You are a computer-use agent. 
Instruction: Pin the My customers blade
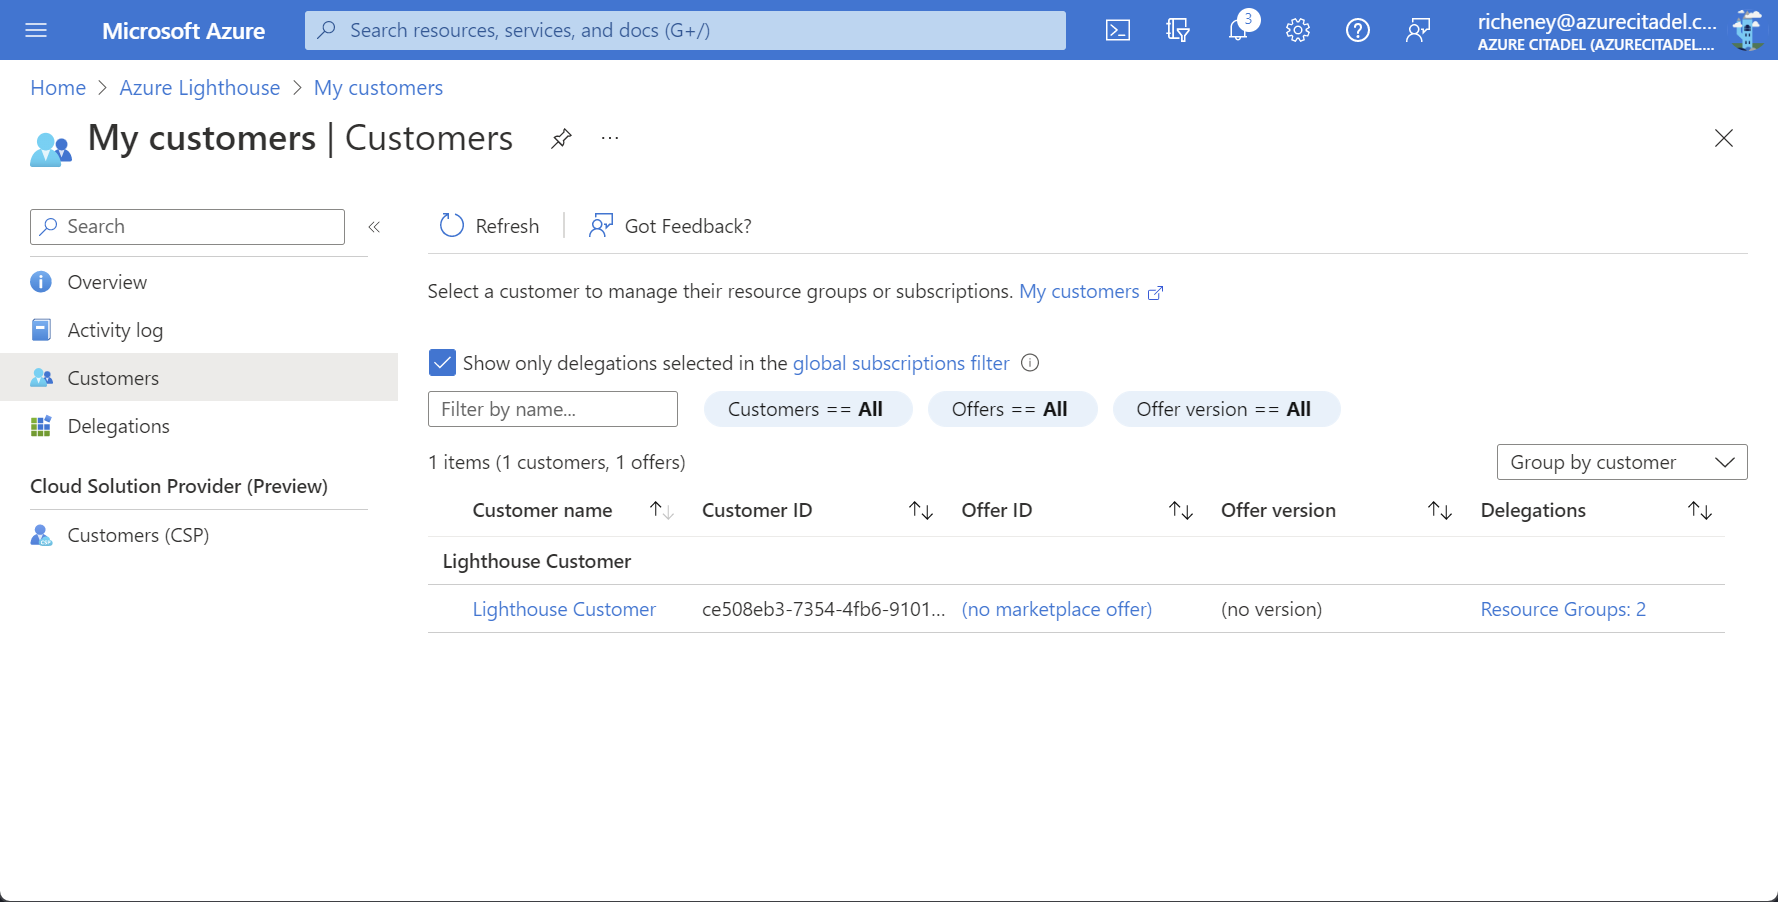[561, 138]
